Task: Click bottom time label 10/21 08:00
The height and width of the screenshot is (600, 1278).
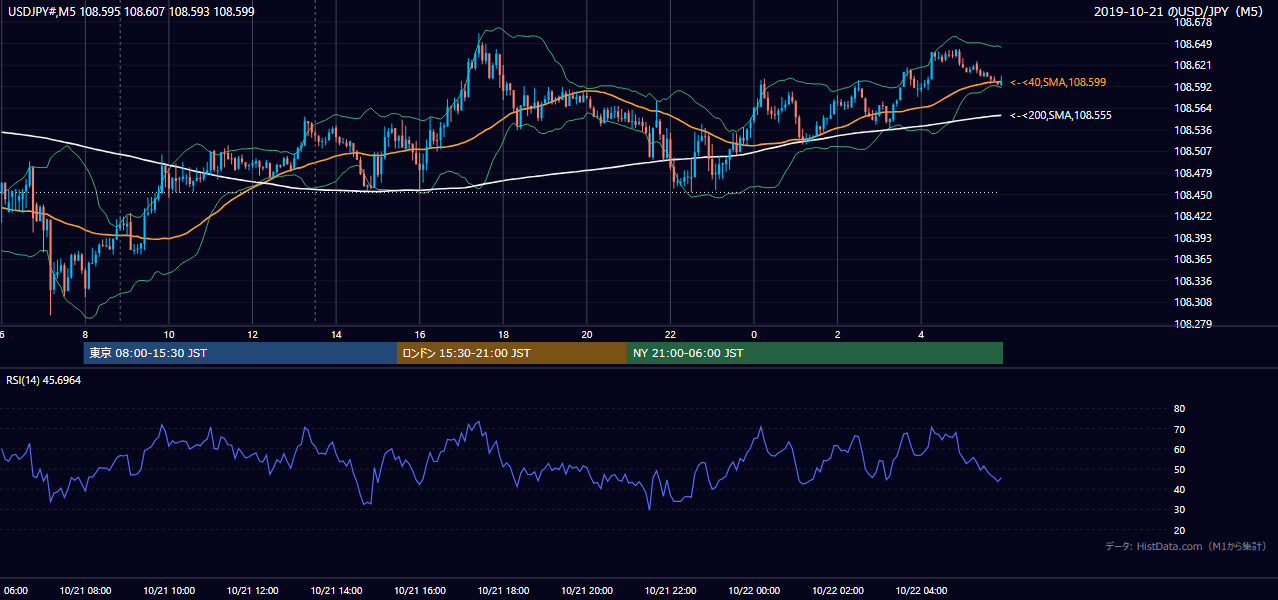Action: click(85, 590)
